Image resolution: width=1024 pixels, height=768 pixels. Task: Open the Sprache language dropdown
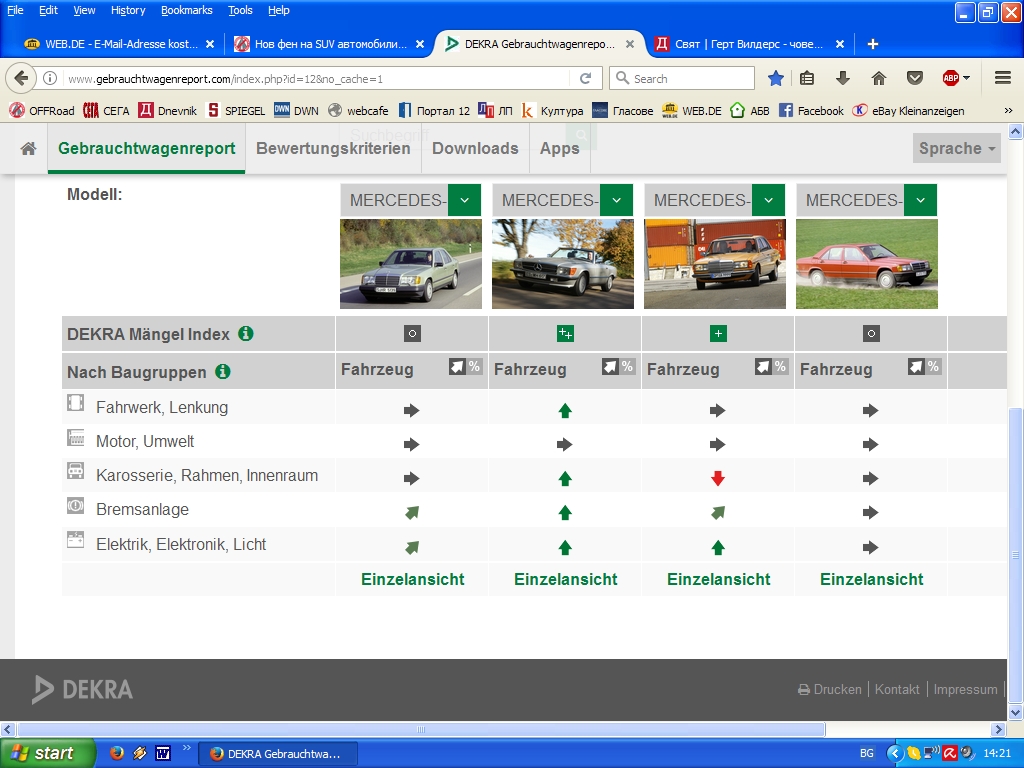[x=957, y=148]
